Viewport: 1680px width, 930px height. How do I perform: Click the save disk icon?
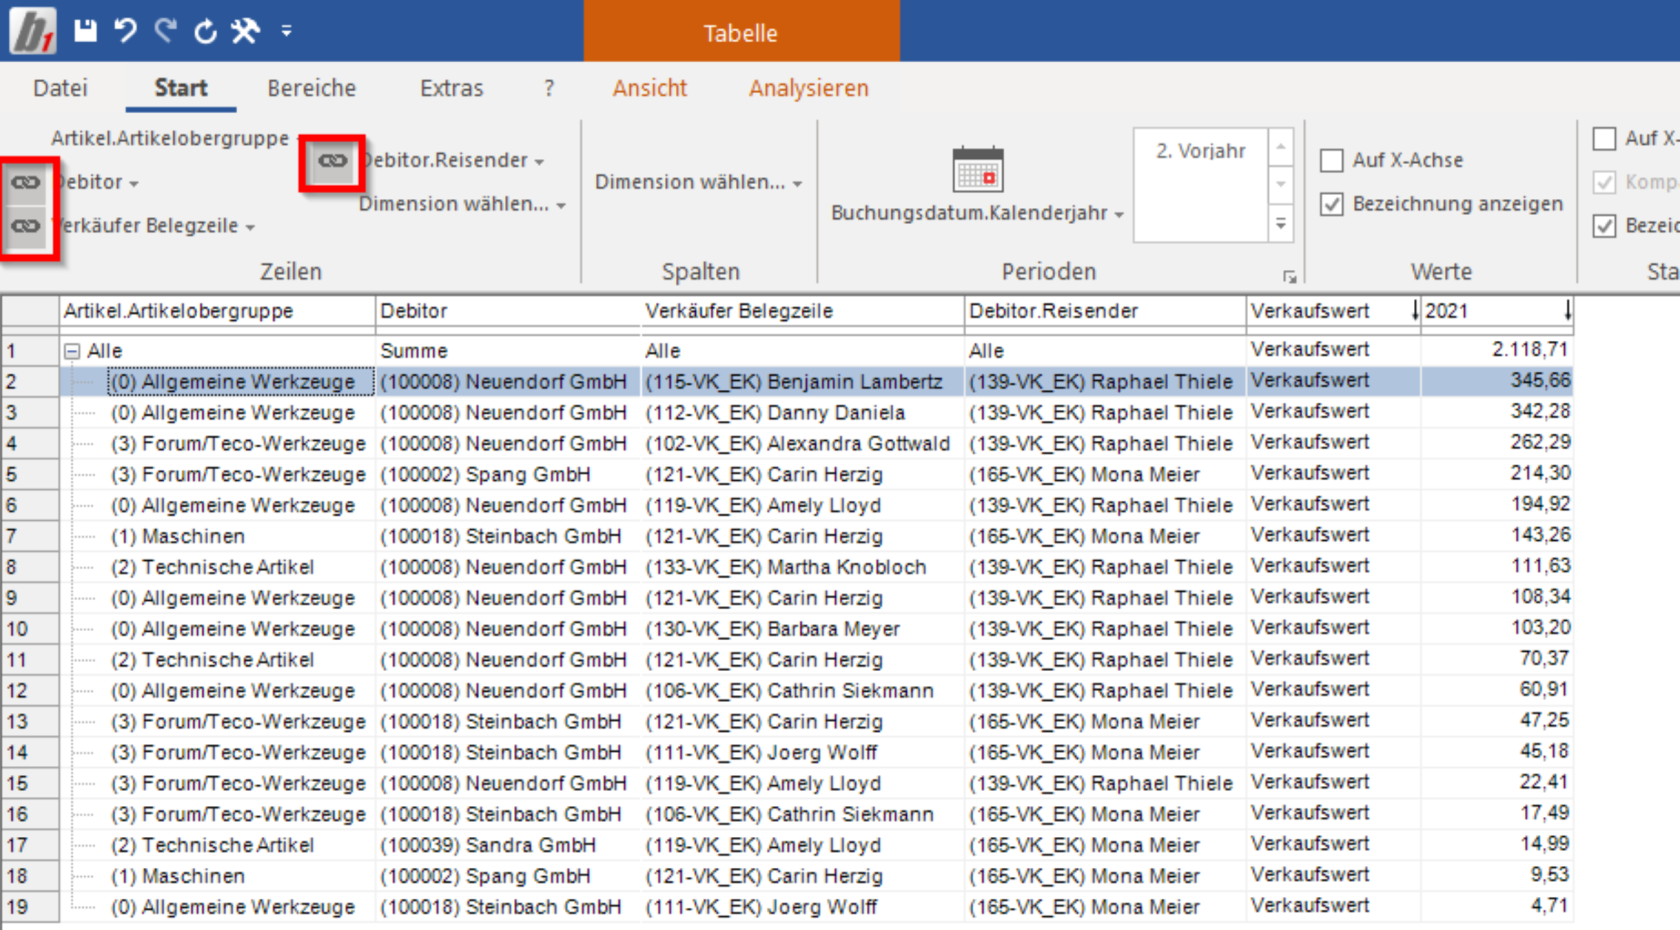tap(86, 31)
